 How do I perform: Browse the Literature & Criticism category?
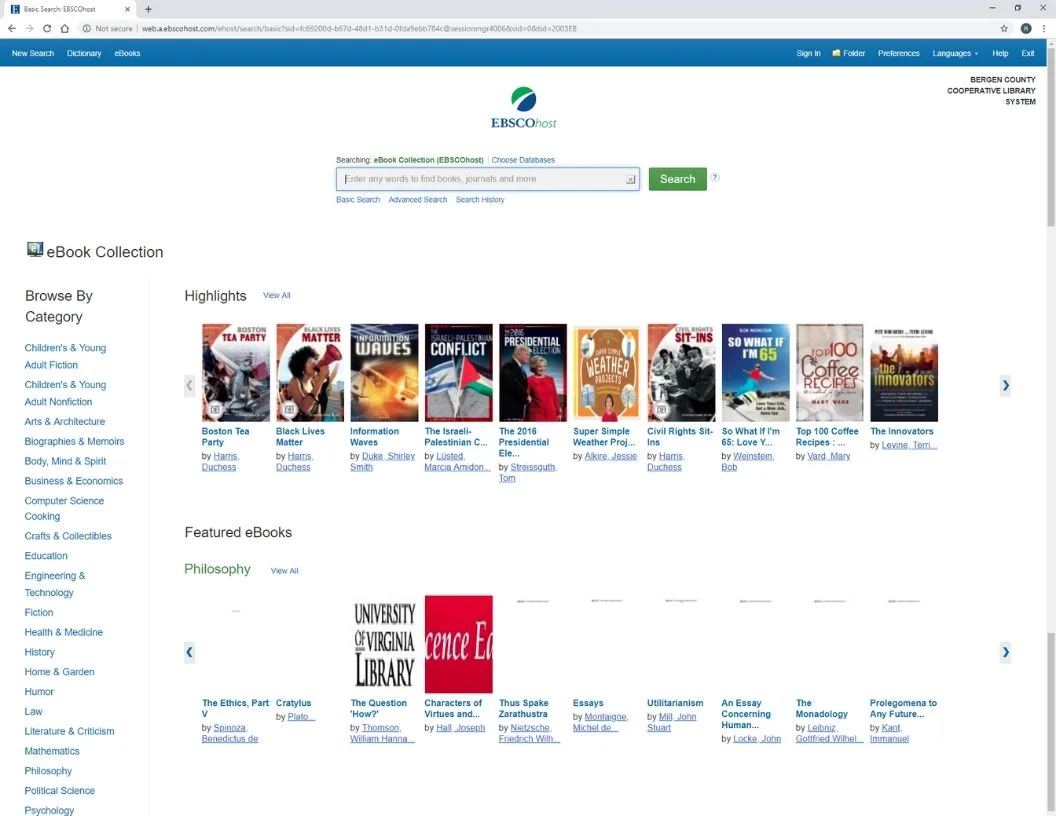69,731
